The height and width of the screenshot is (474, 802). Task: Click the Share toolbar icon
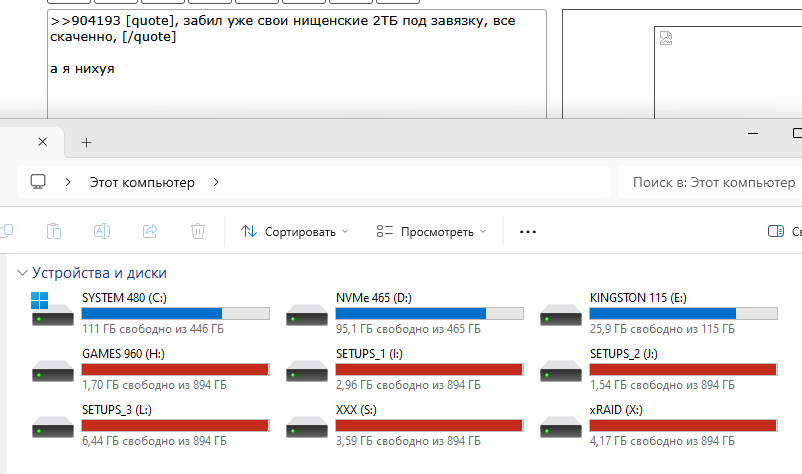click(150, 231)
